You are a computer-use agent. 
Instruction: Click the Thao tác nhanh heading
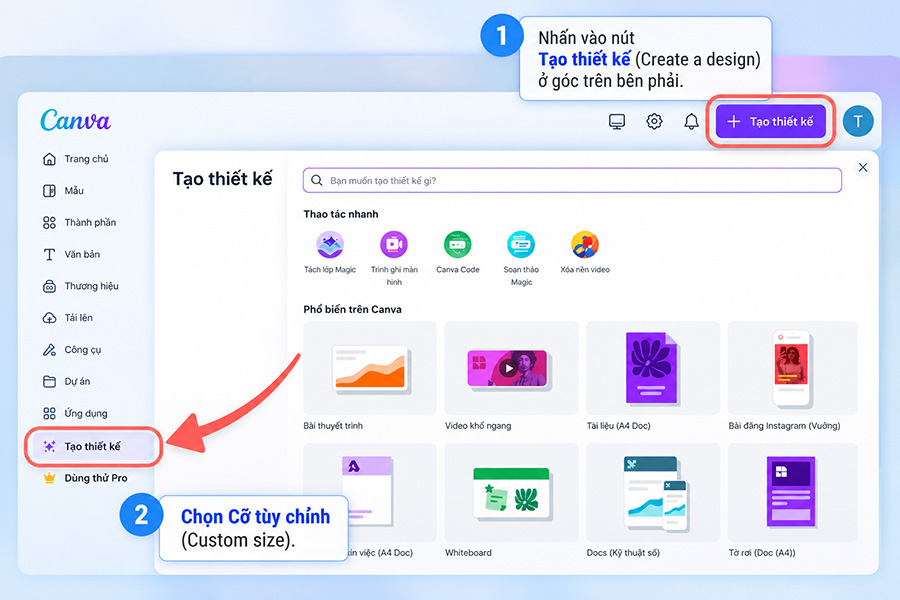(341, 214)
